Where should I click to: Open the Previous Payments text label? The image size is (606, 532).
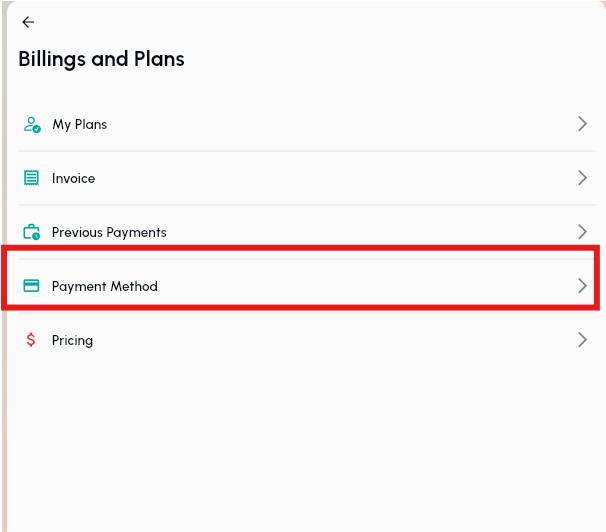tap(109, 233)
